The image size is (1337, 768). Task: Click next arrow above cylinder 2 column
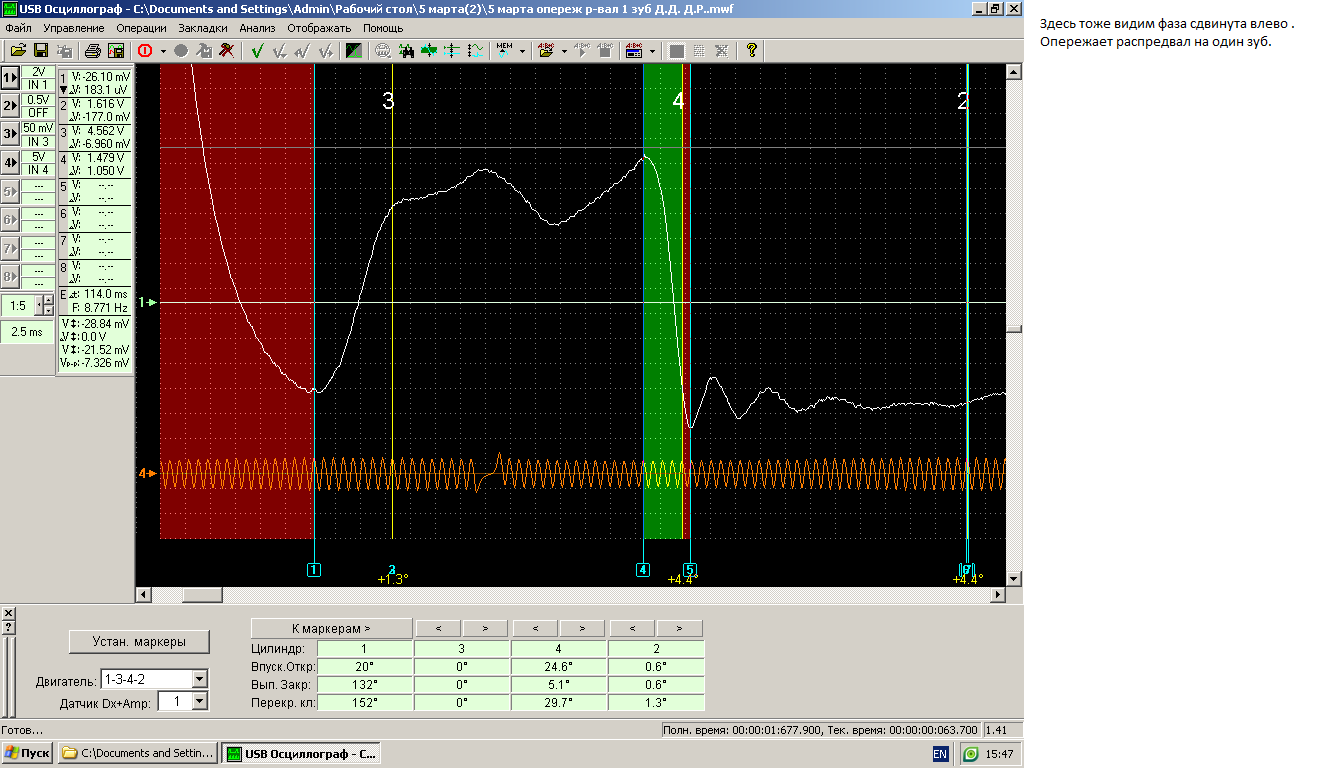click(x=679, y=628)
